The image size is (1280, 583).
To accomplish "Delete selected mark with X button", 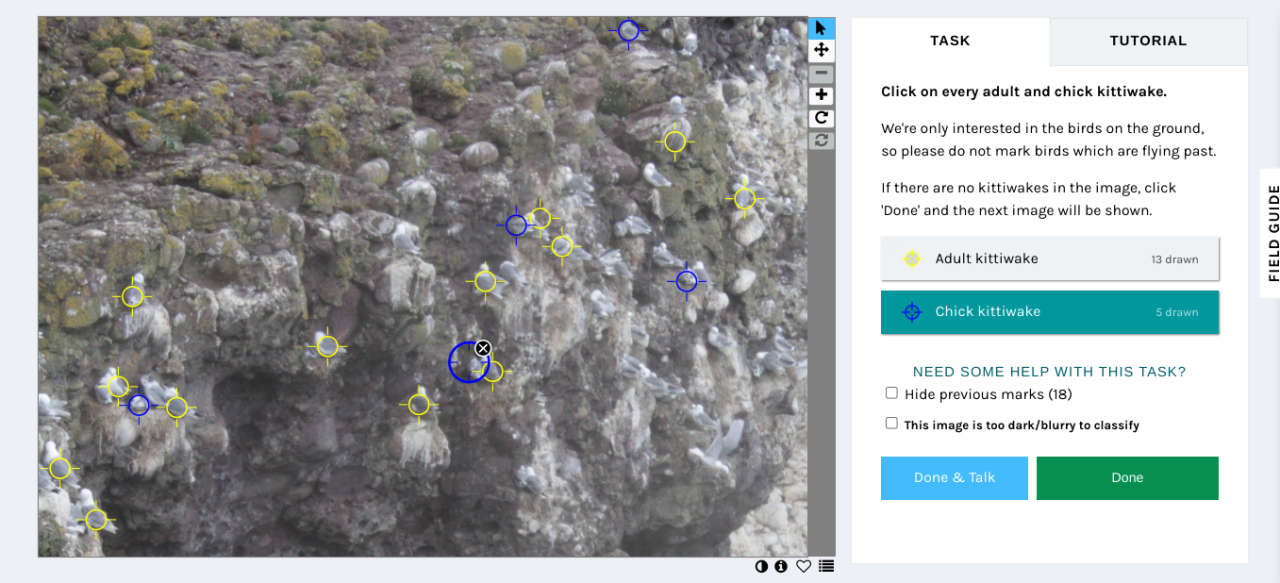I will [x=483, y=348].
